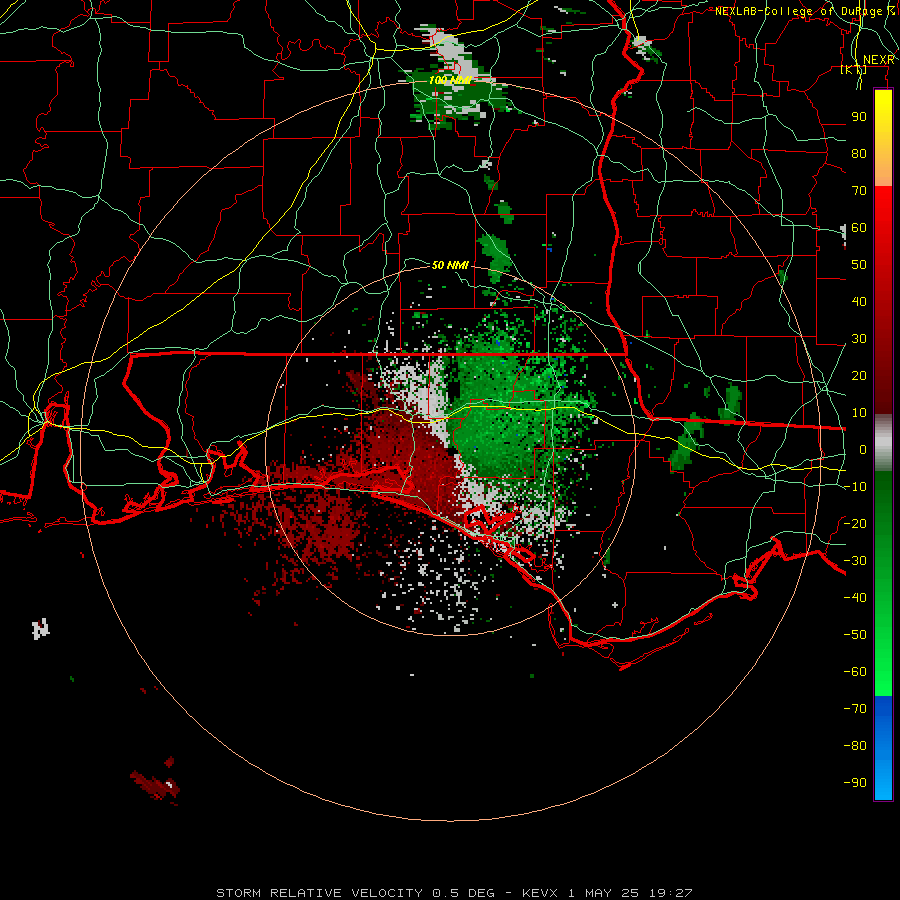Click the -90 value on velocity scale
Screen dimensions: 900x900
click(855, 782)
